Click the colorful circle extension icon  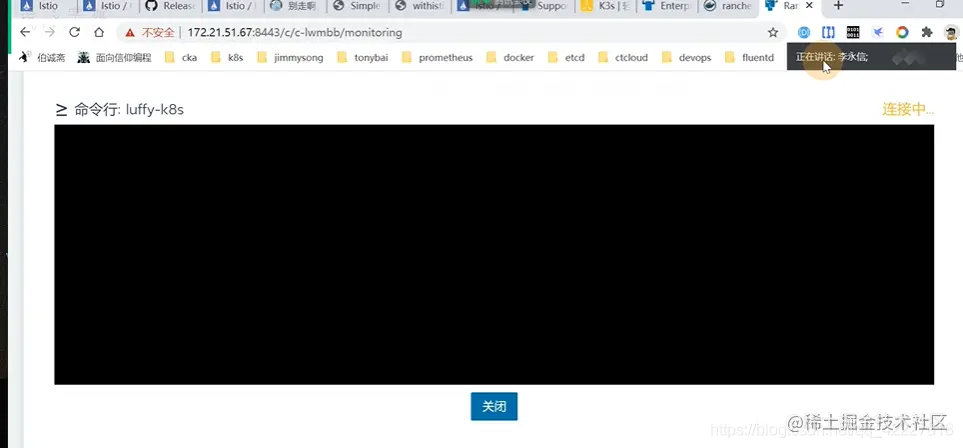[902, 33]
